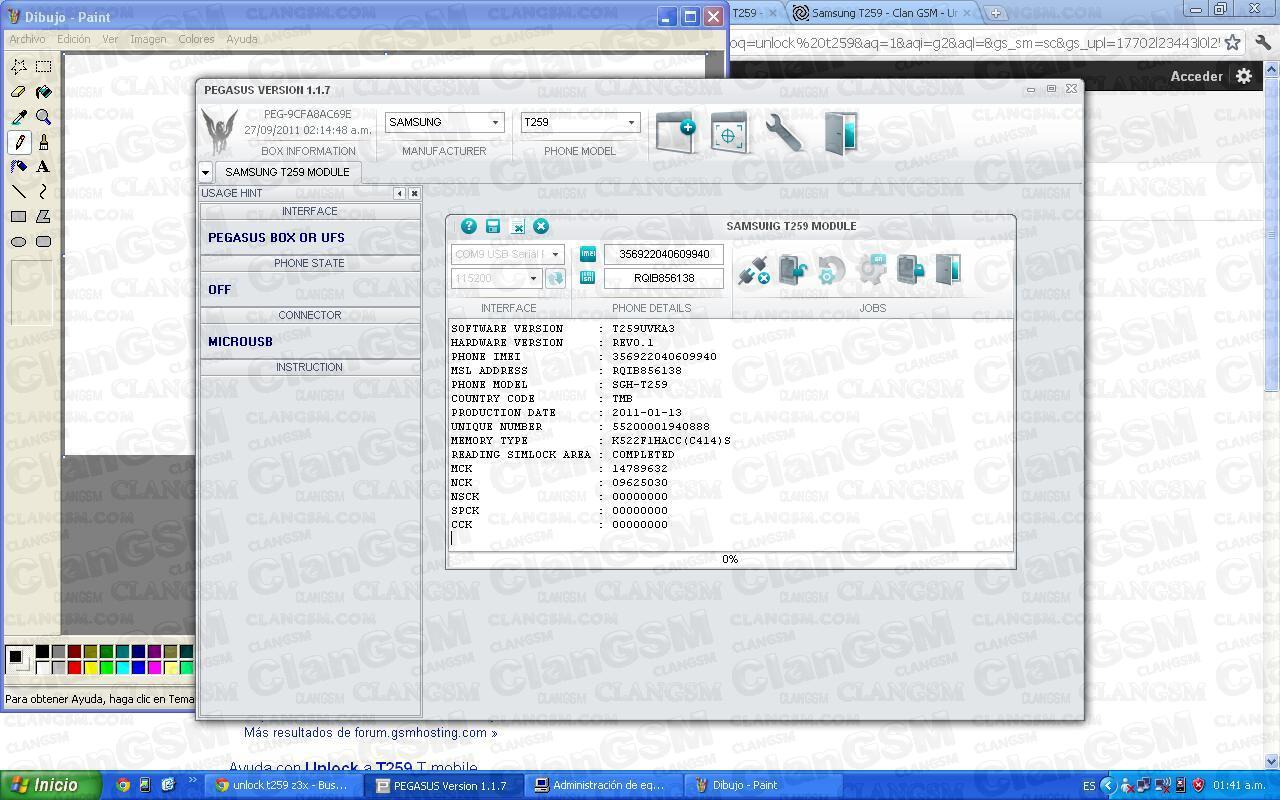Viewport: 1280px width, 800px height.
Task: Click the serial field RQIB856138
Action: coord(664,278)
